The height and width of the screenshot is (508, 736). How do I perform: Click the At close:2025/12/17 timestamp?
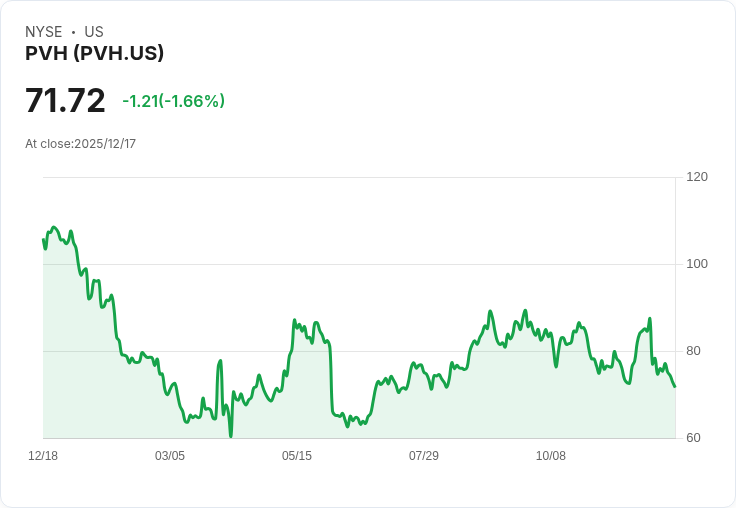tap(80, 144)
